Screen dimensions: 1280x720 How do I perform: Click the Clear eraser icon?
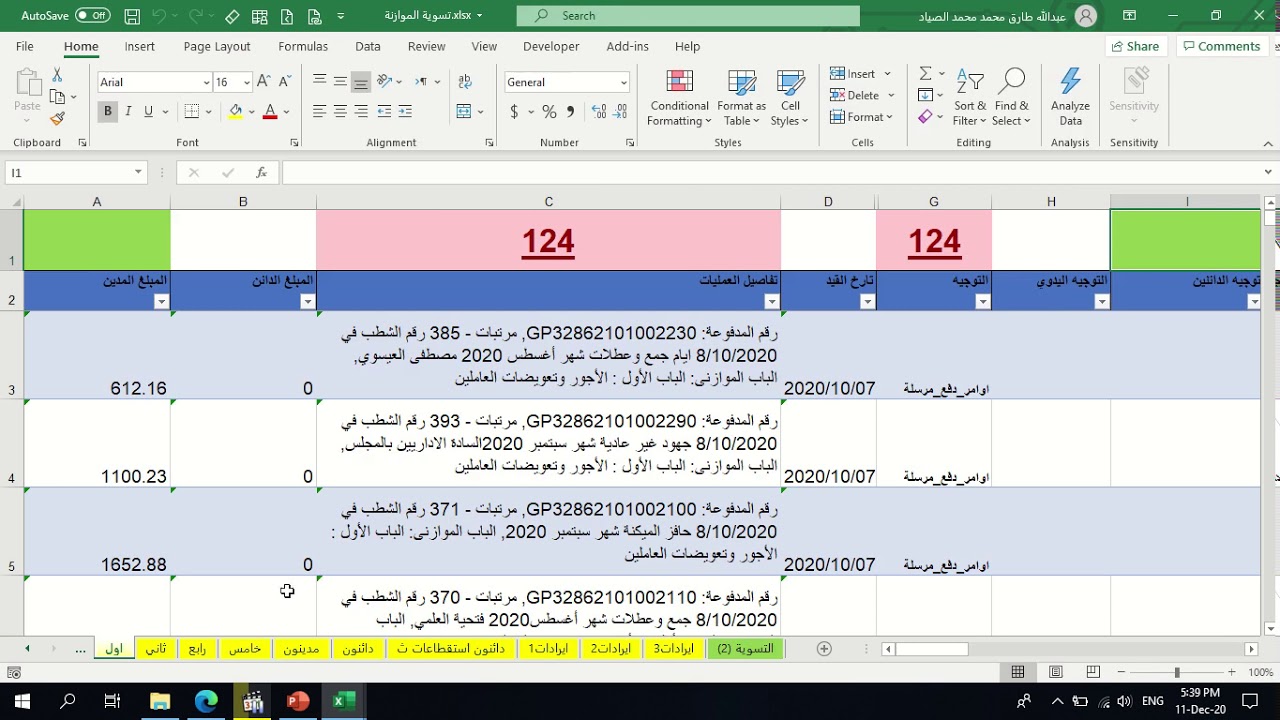(925, 118)
